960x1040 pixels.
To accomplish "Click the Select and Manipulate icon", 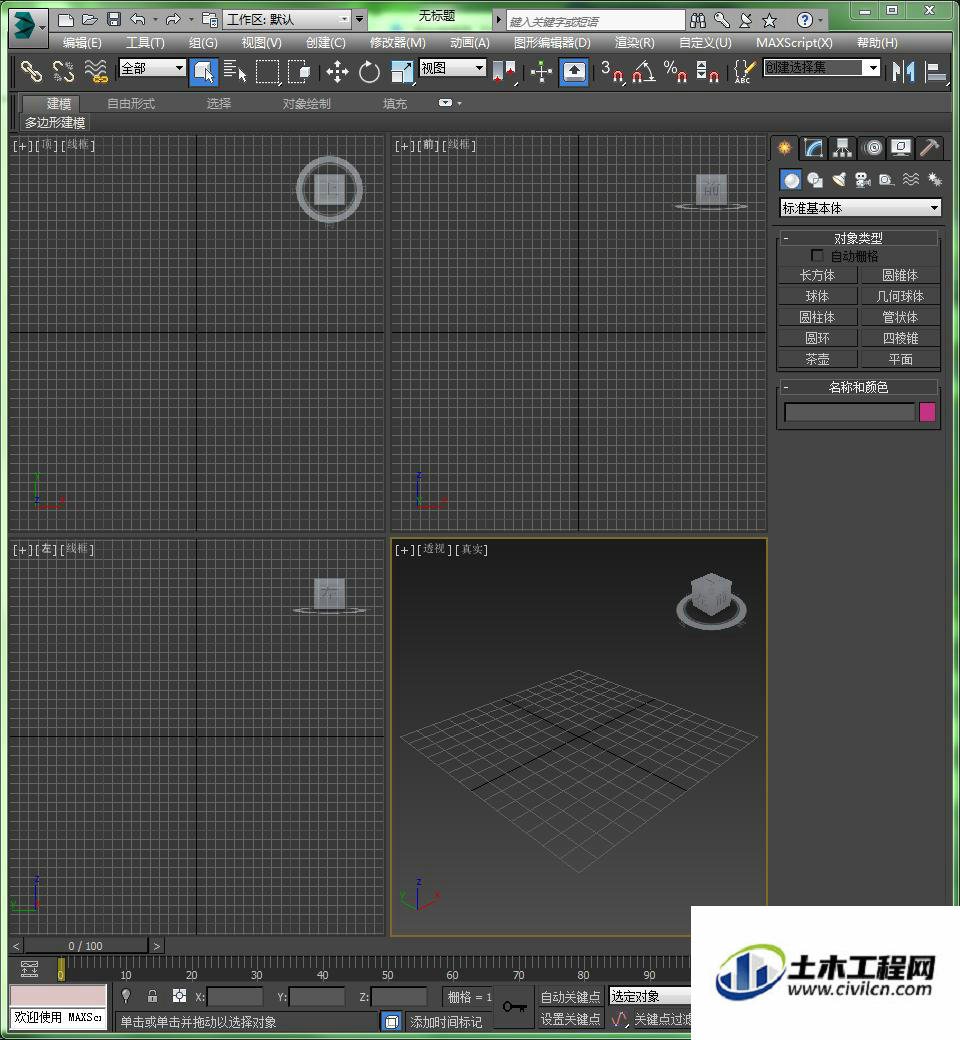I will point(541,71).
